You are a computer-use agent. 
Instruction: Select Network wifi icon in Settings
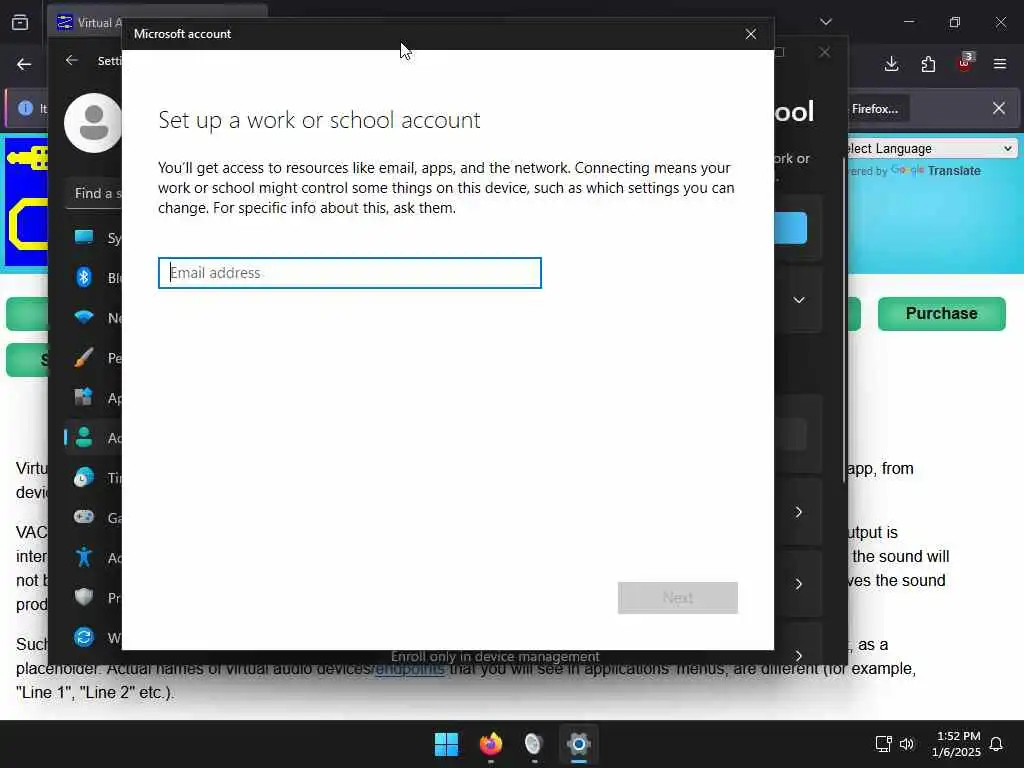84,317
